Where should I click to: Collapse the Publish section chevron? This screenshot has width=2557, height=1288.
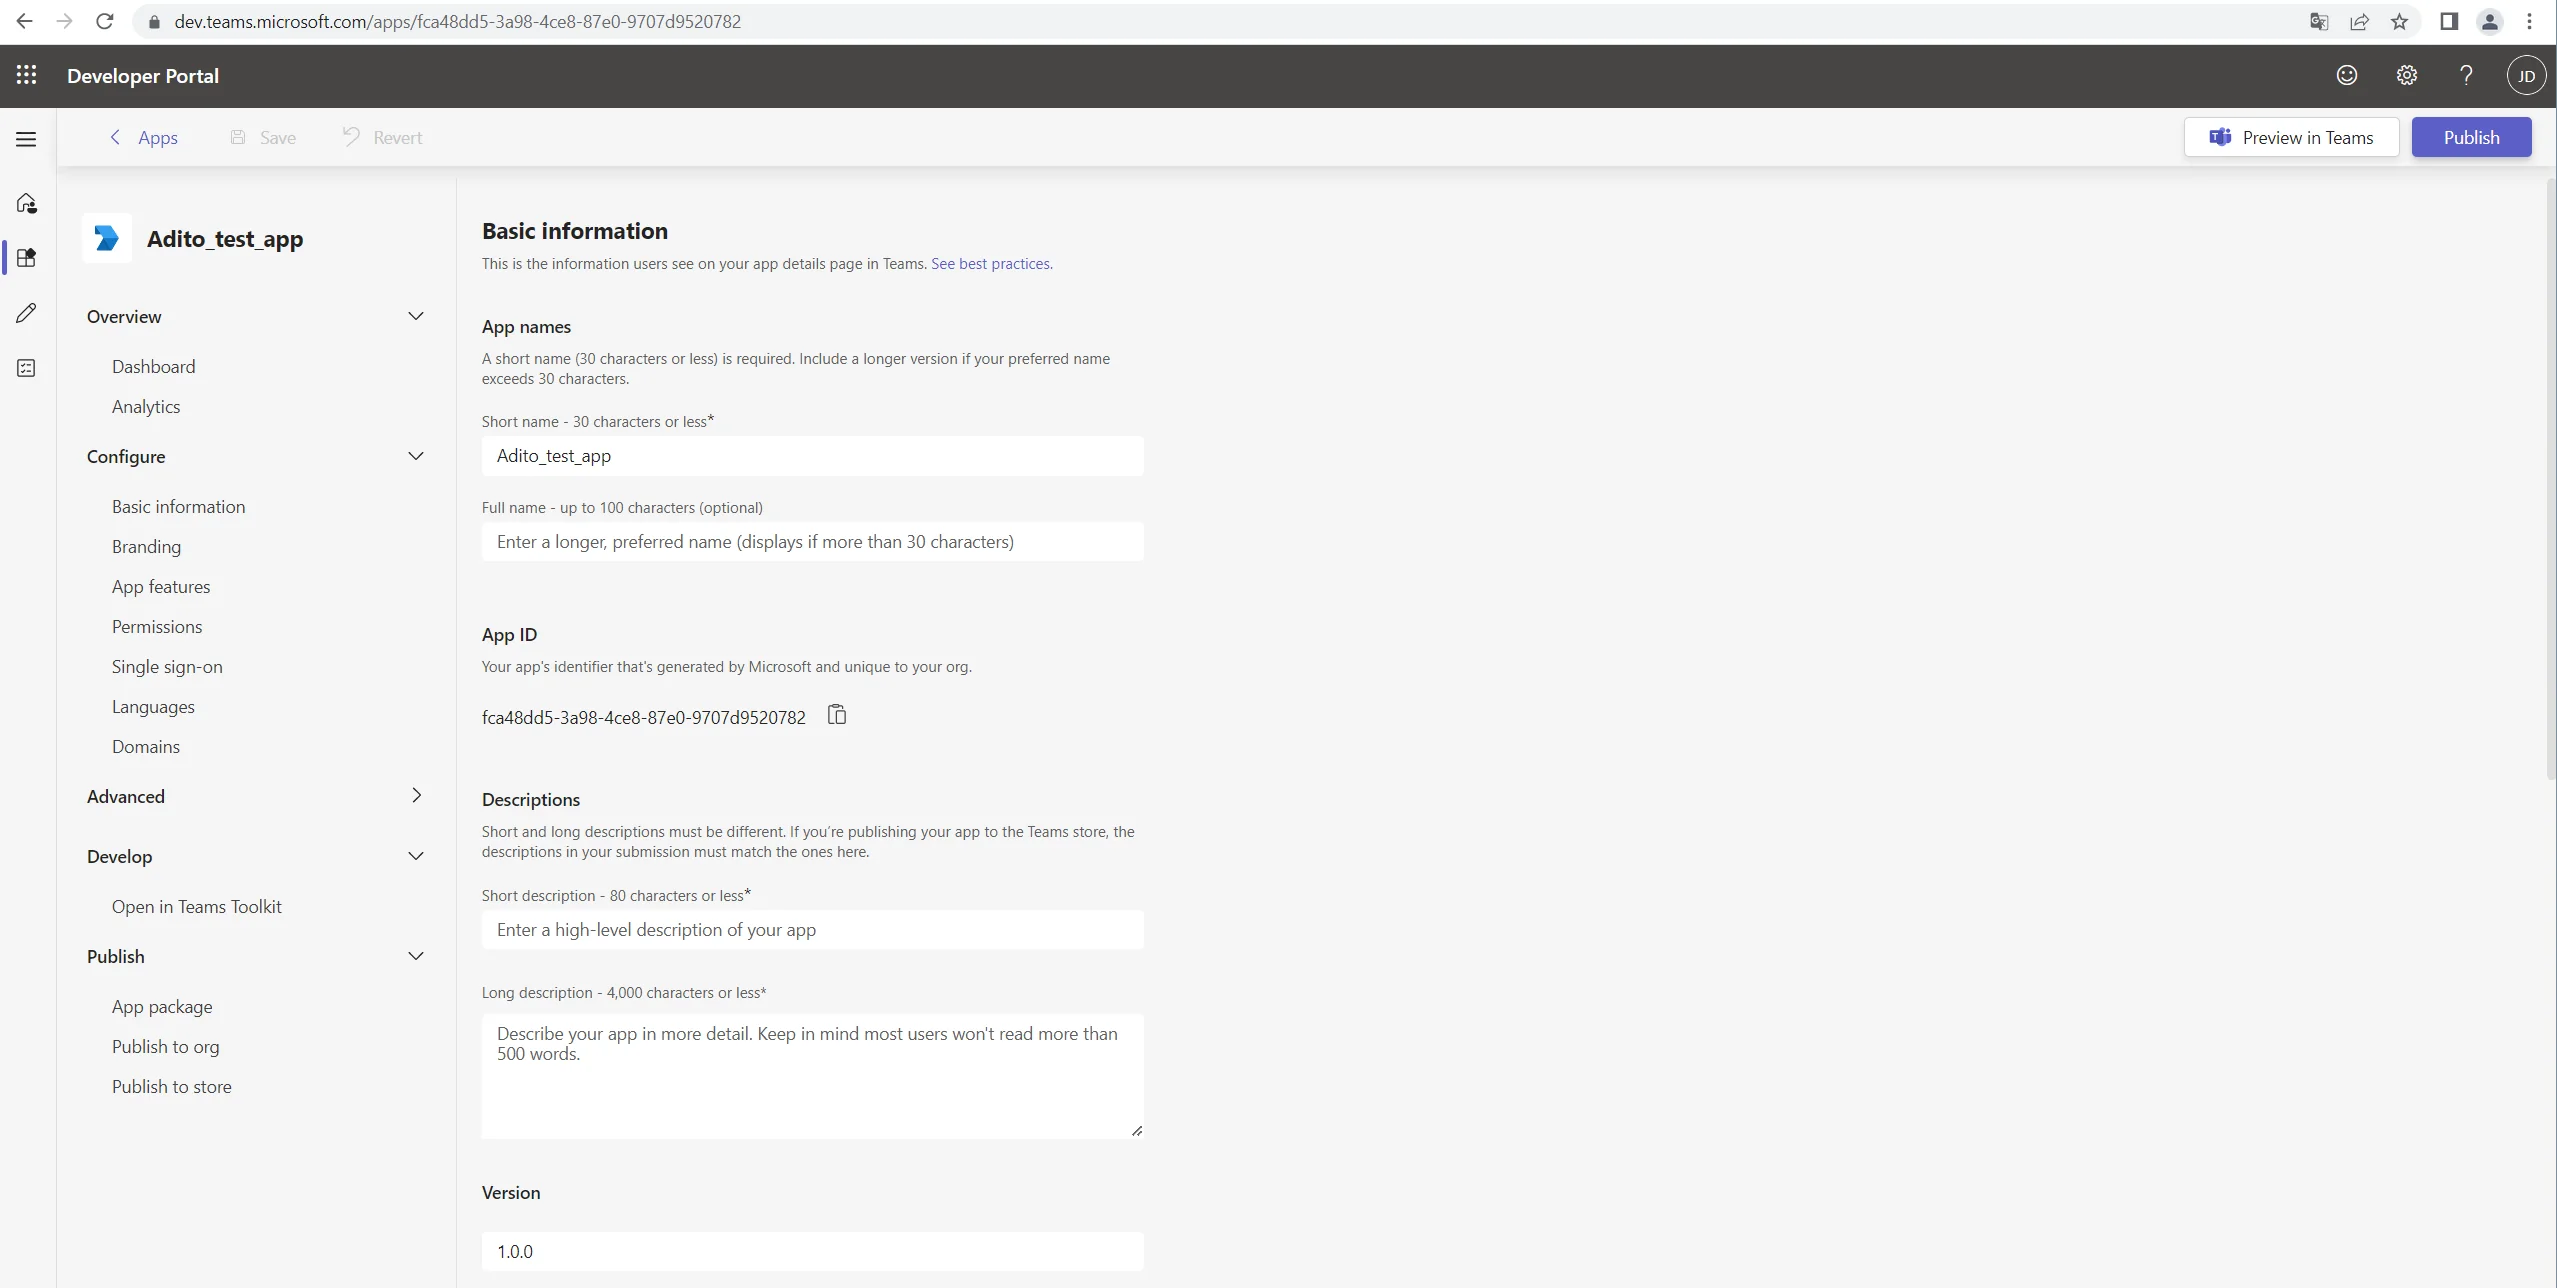tap(416, 956)
